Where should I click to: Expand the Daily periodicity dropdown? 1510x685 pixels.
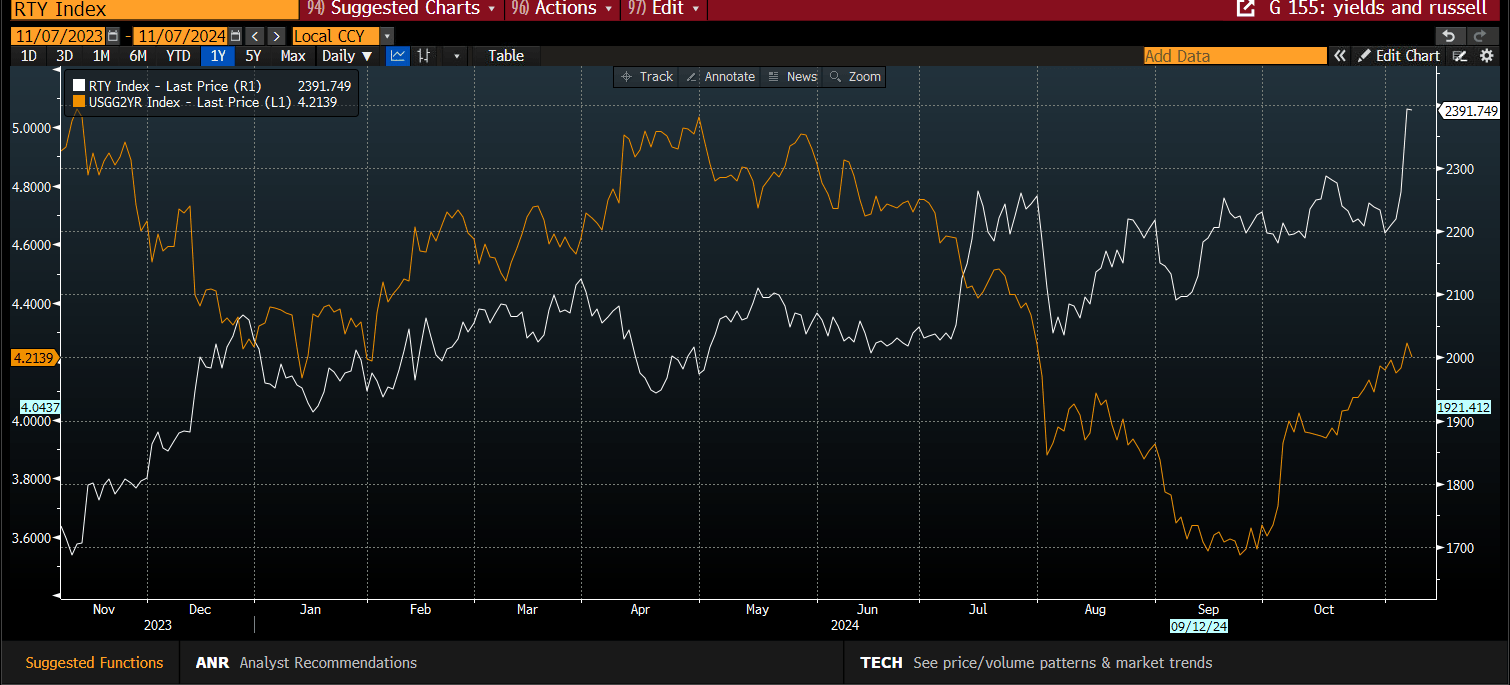(347, 56)
